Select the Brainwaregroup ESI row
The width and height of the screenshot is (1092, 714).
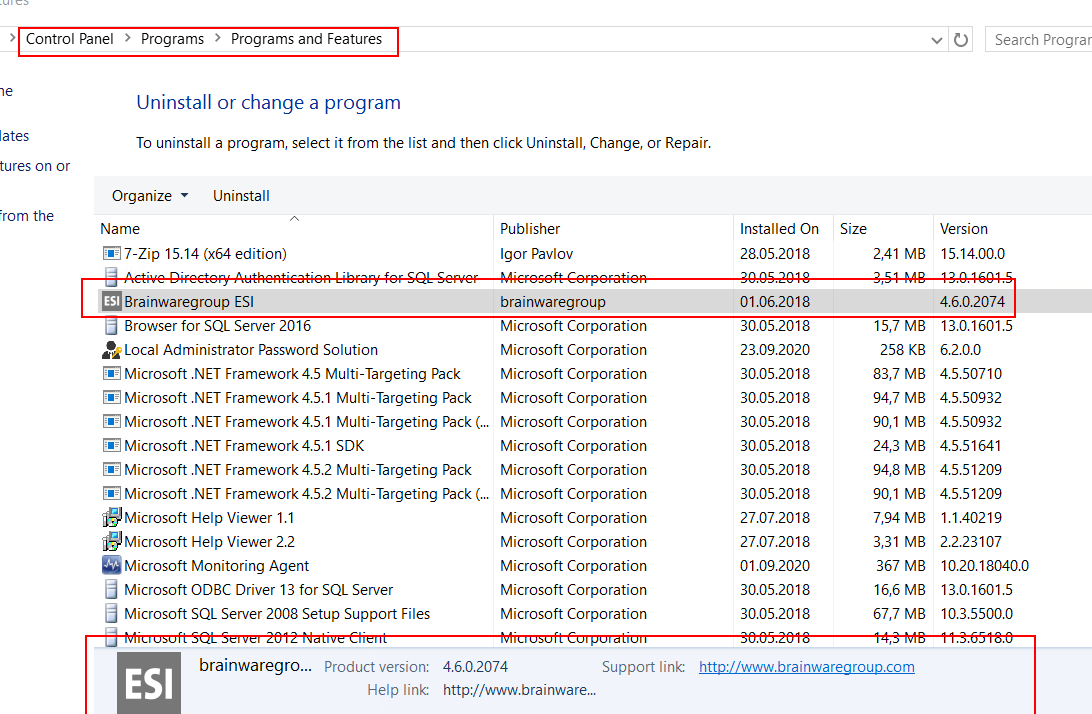(x=593, y=302)
